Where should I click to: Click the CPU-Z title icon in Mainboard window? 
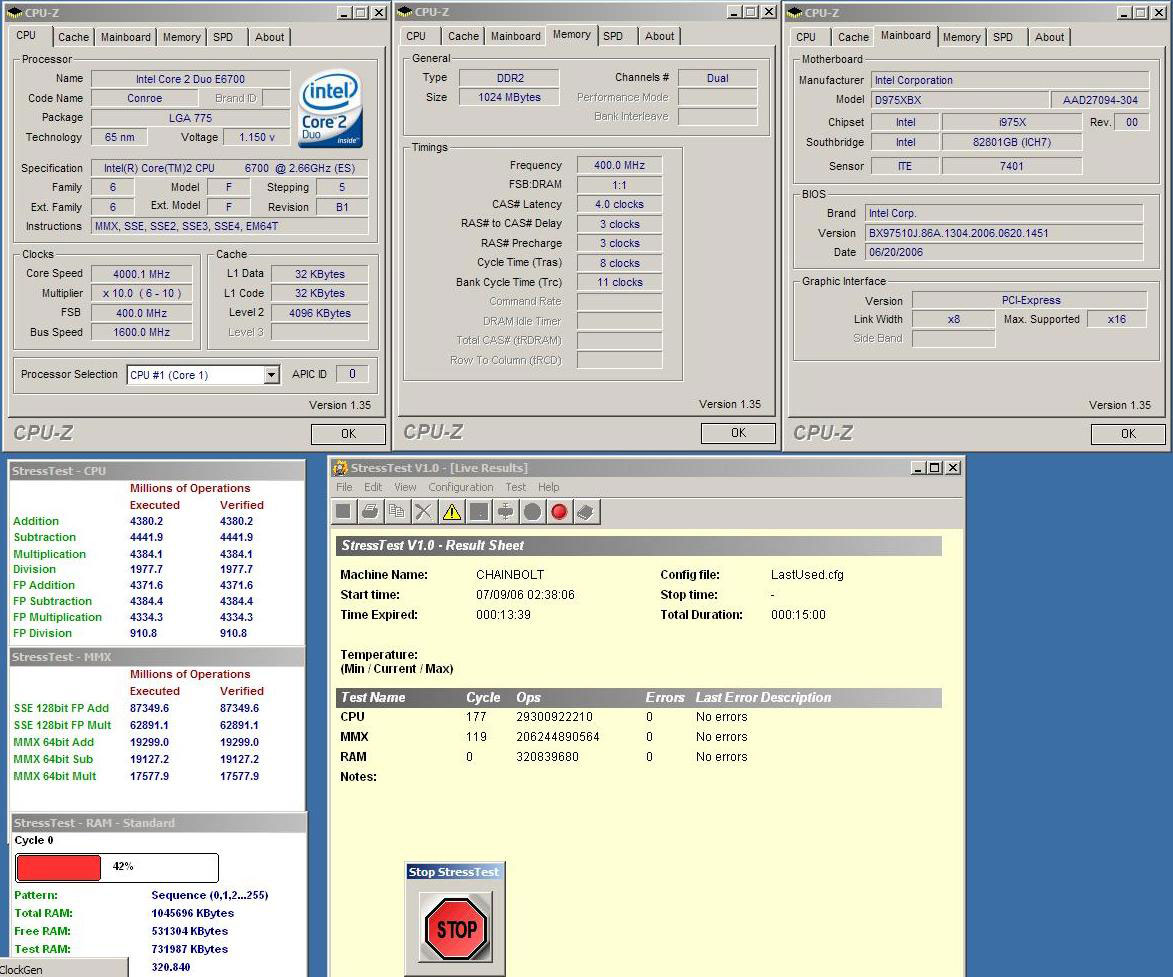[794, 13]
